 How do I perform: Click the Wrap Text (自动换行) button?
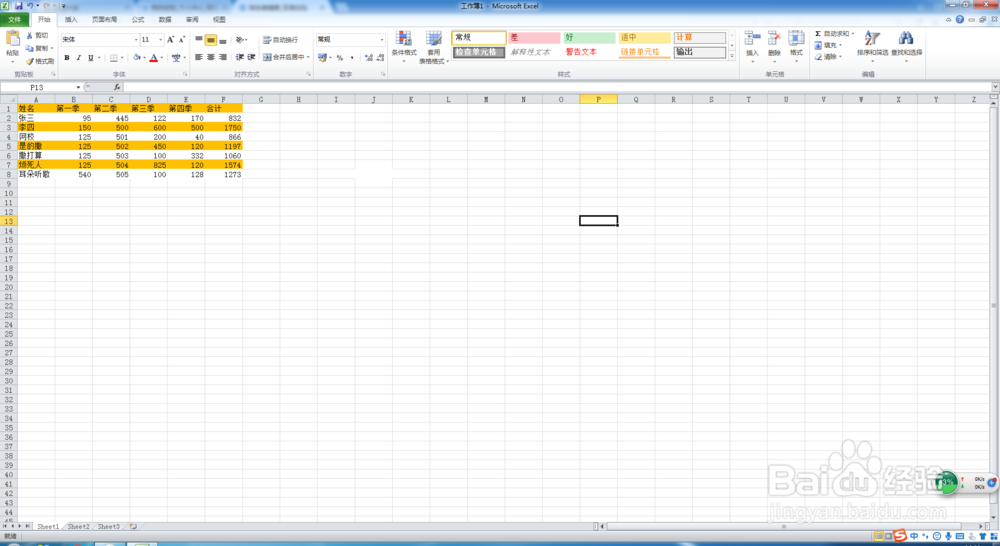280,40
